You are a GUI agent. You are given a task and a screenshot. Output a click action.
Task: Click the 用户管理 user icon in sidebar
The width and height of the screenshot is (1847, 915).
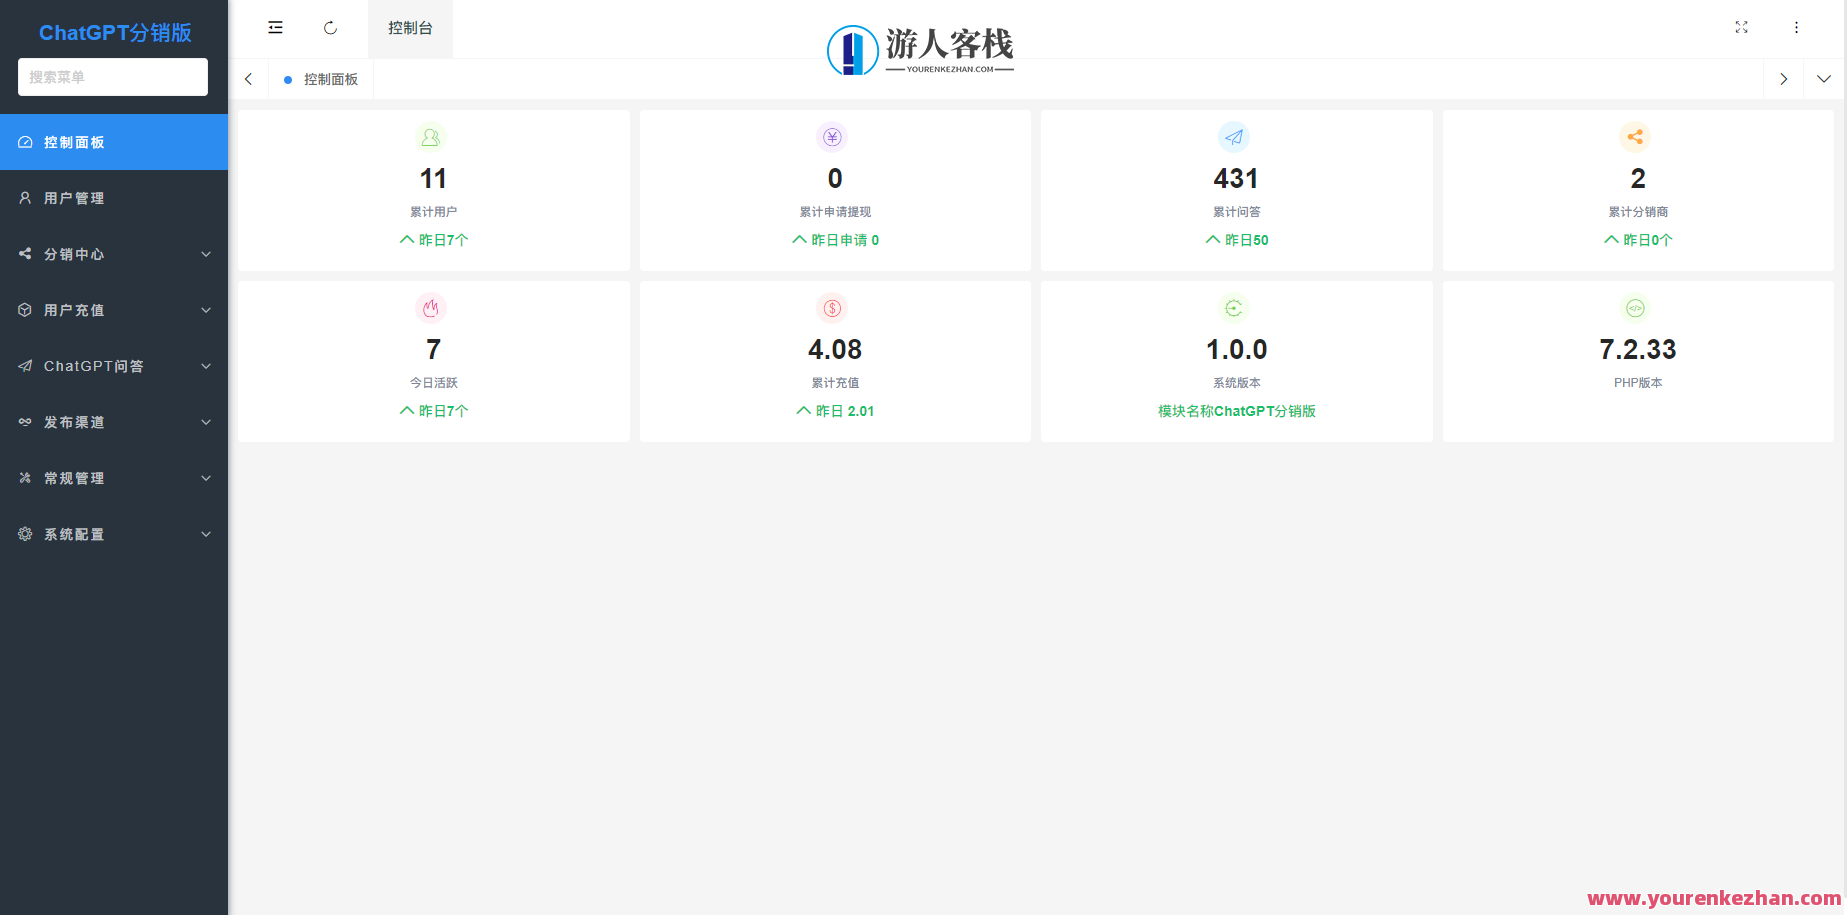24,198
